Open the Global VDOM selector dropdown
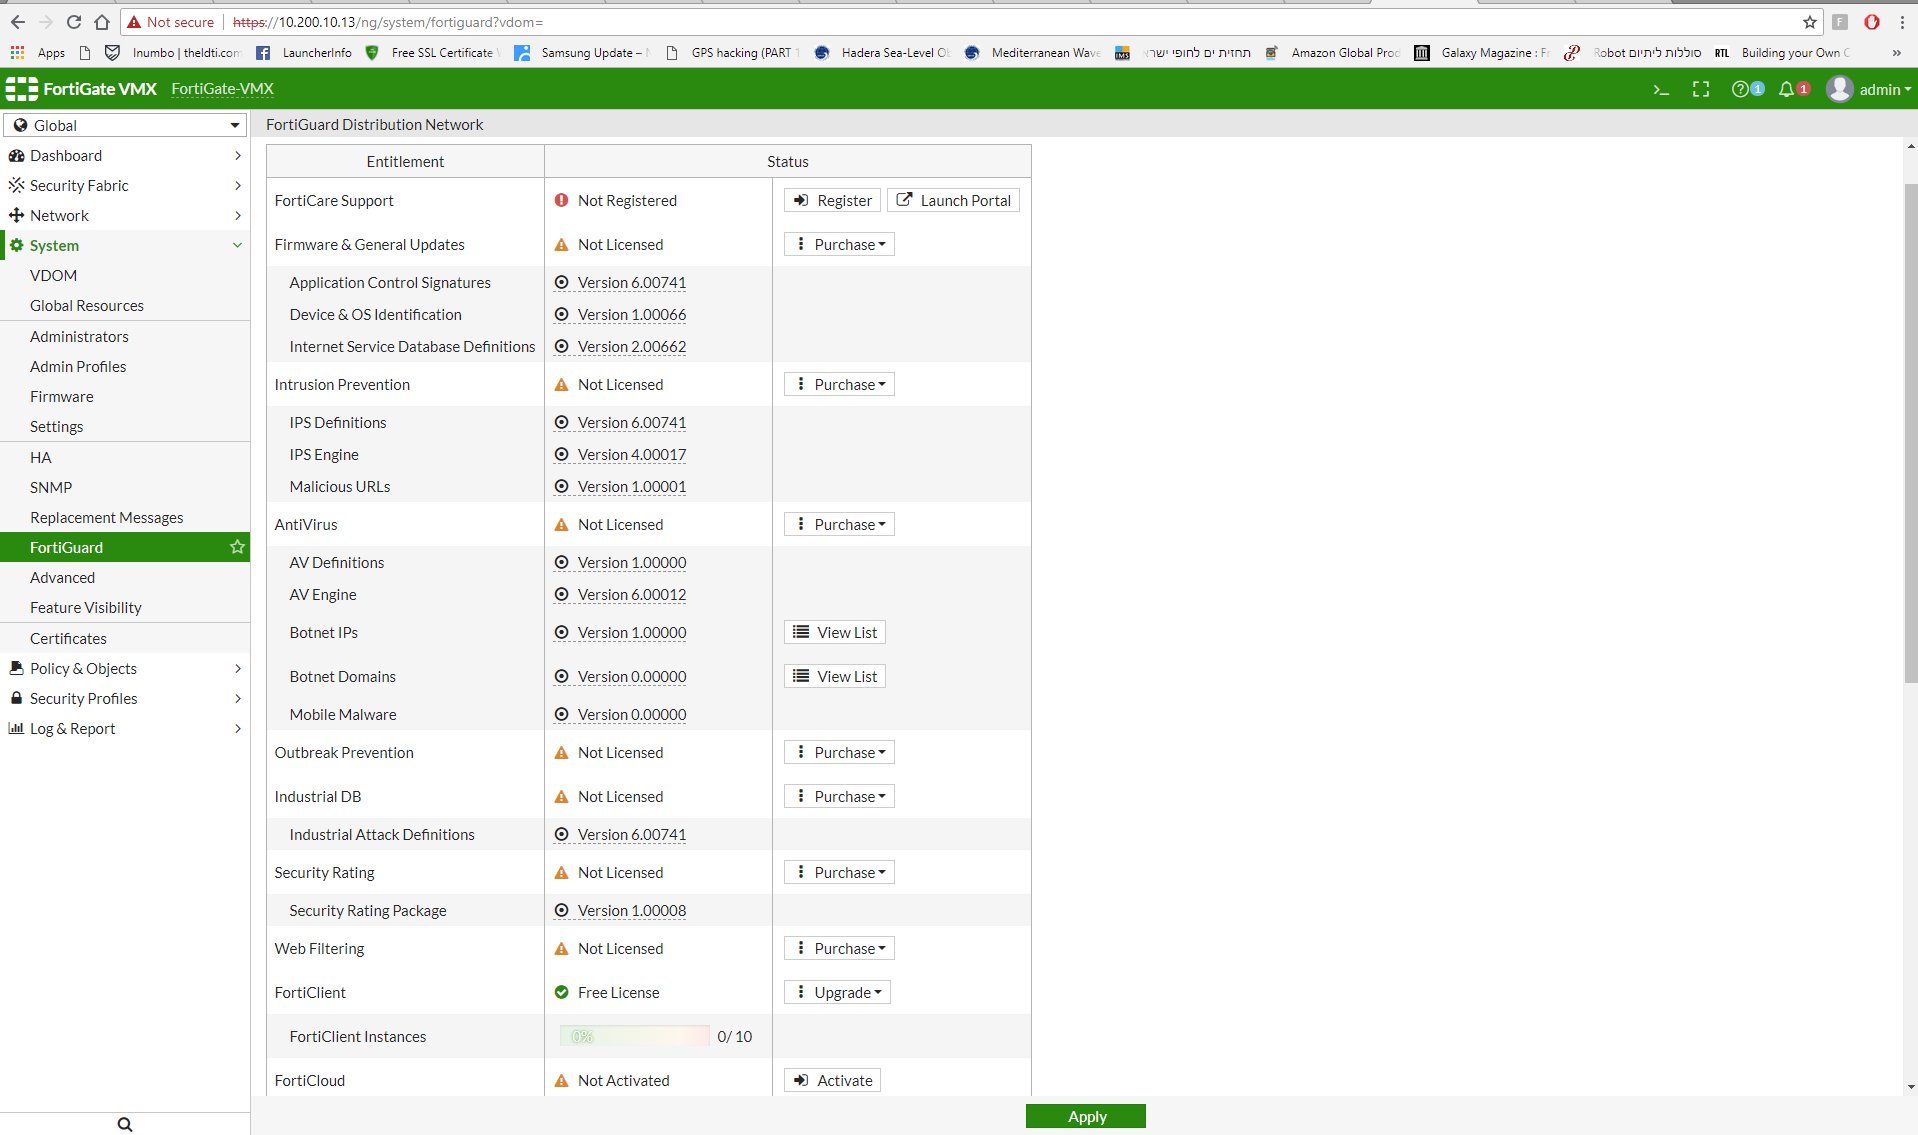 125,125
